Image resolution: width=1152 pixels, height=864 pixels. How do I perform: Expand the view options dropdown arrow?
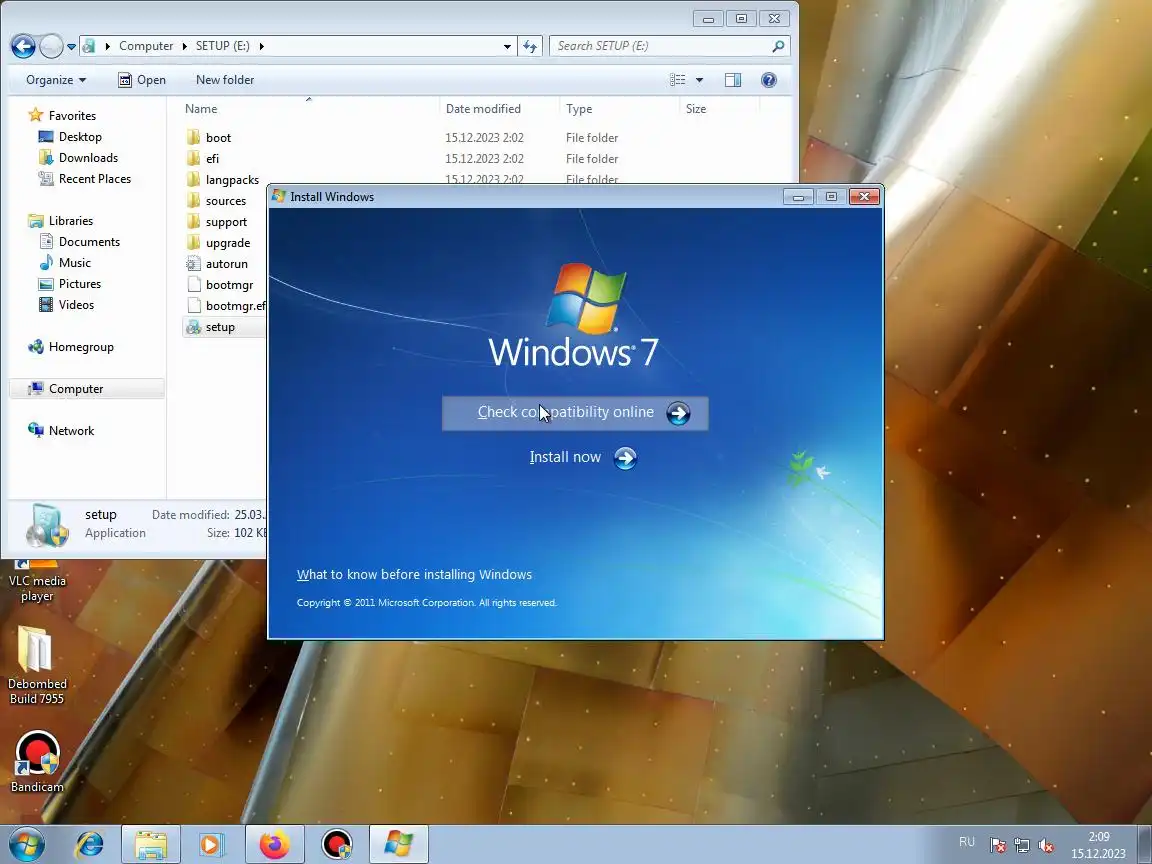(699, 79)
